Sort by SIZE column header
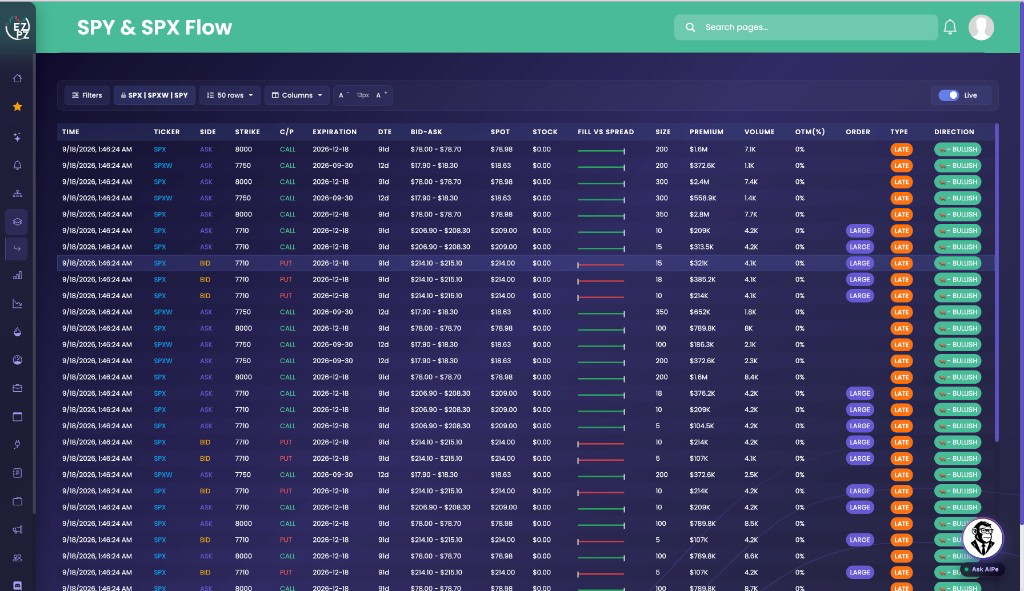This screenshot has width=1024, height=591. pyautogui.click(x=663, y=132)
